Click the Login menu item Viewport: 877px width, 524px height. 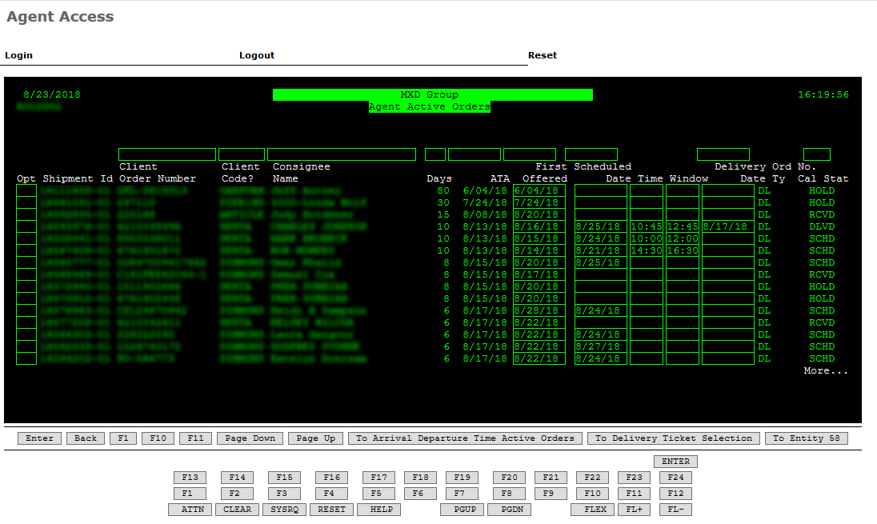(x=18, y=55)
